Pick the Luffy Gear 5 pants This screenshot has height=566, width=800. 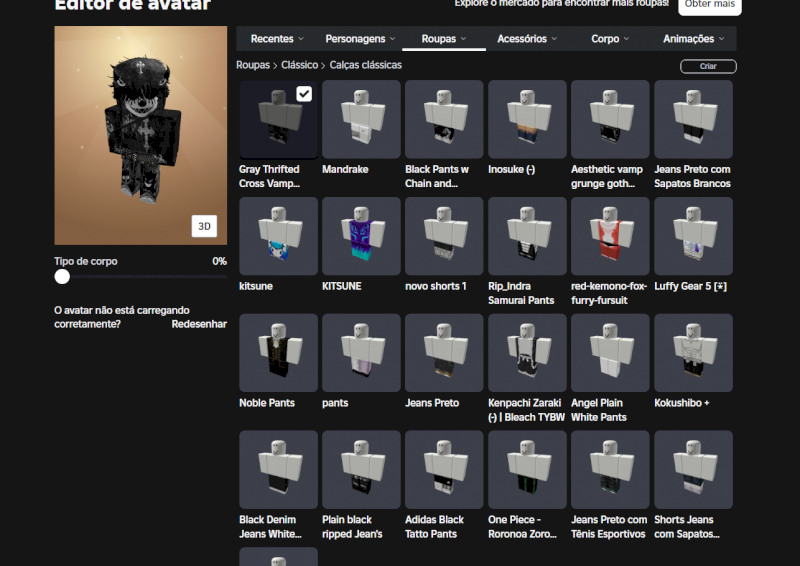pos(693,236)
